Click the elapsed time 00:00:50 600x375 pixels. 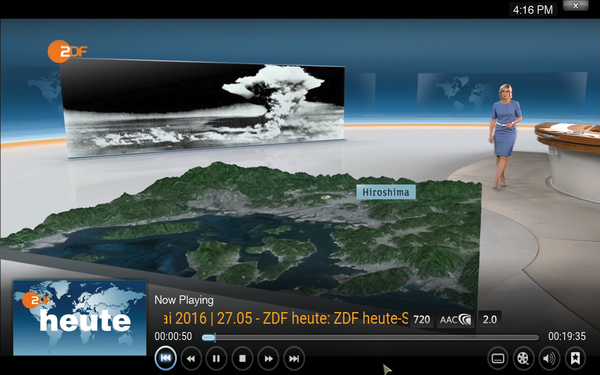[x=173, y=336]
